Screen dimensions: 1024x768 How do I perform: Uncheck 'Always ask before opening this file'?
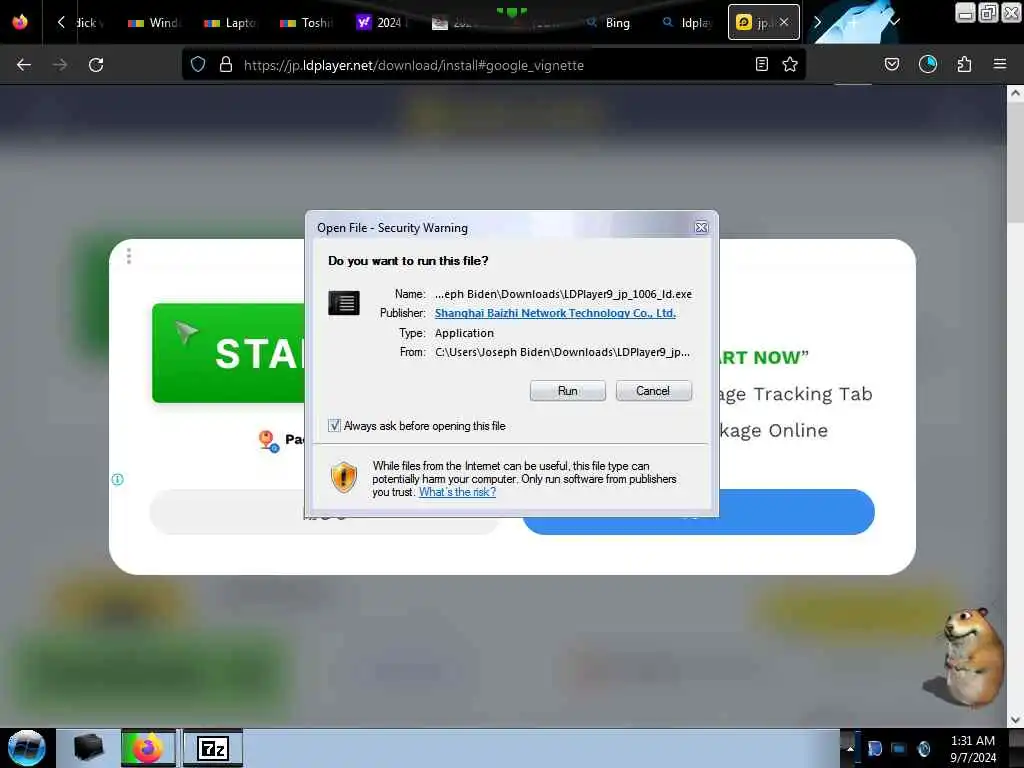click(334, 426)
